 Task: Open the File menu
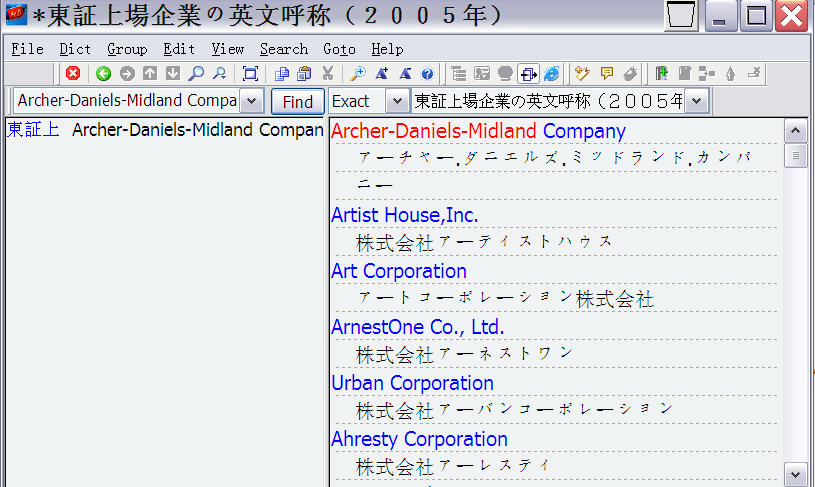(x=28, y=49)
